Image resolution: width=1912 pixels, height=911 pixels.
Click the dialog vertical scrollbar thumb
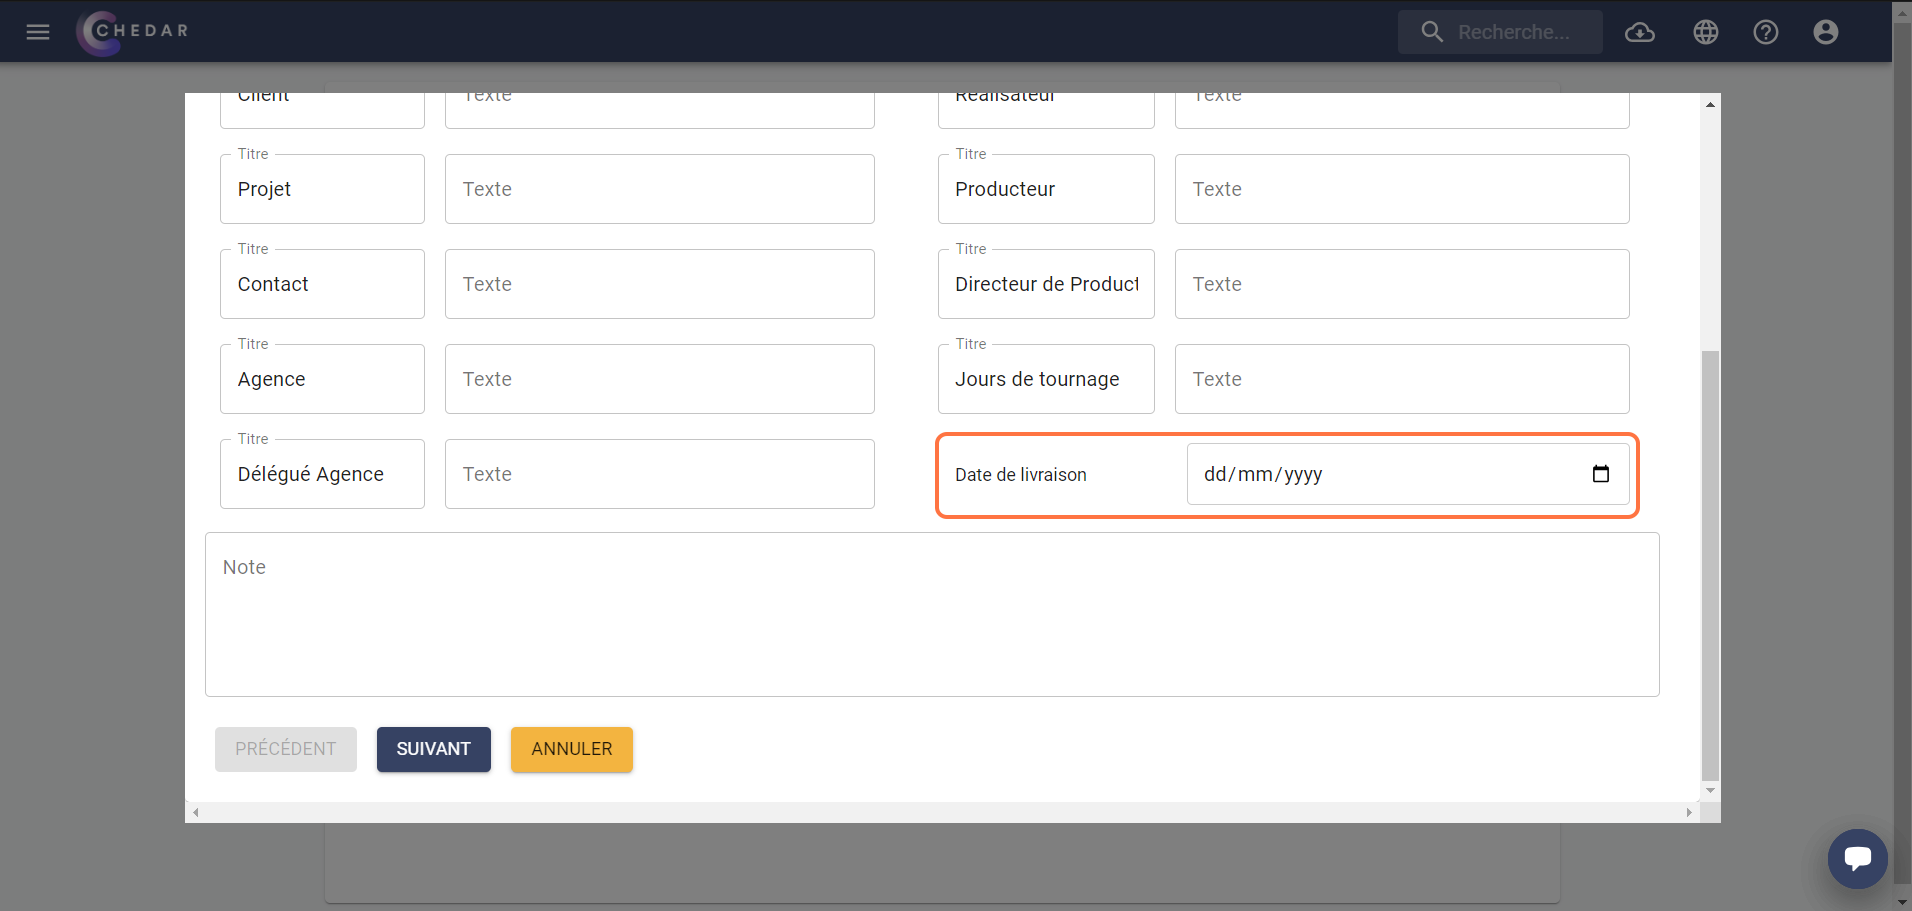pyautogui.click(x=1711, y=565)
